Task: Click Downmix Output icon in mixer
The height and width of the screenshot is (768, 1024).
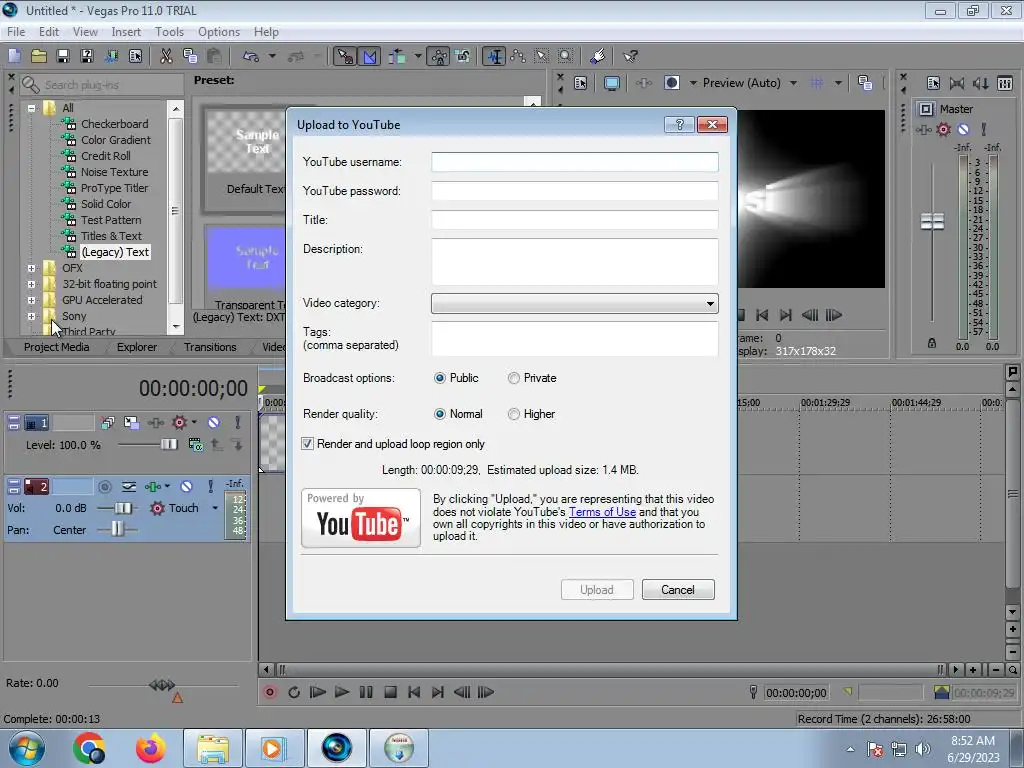Action: (x=957, y=83)
